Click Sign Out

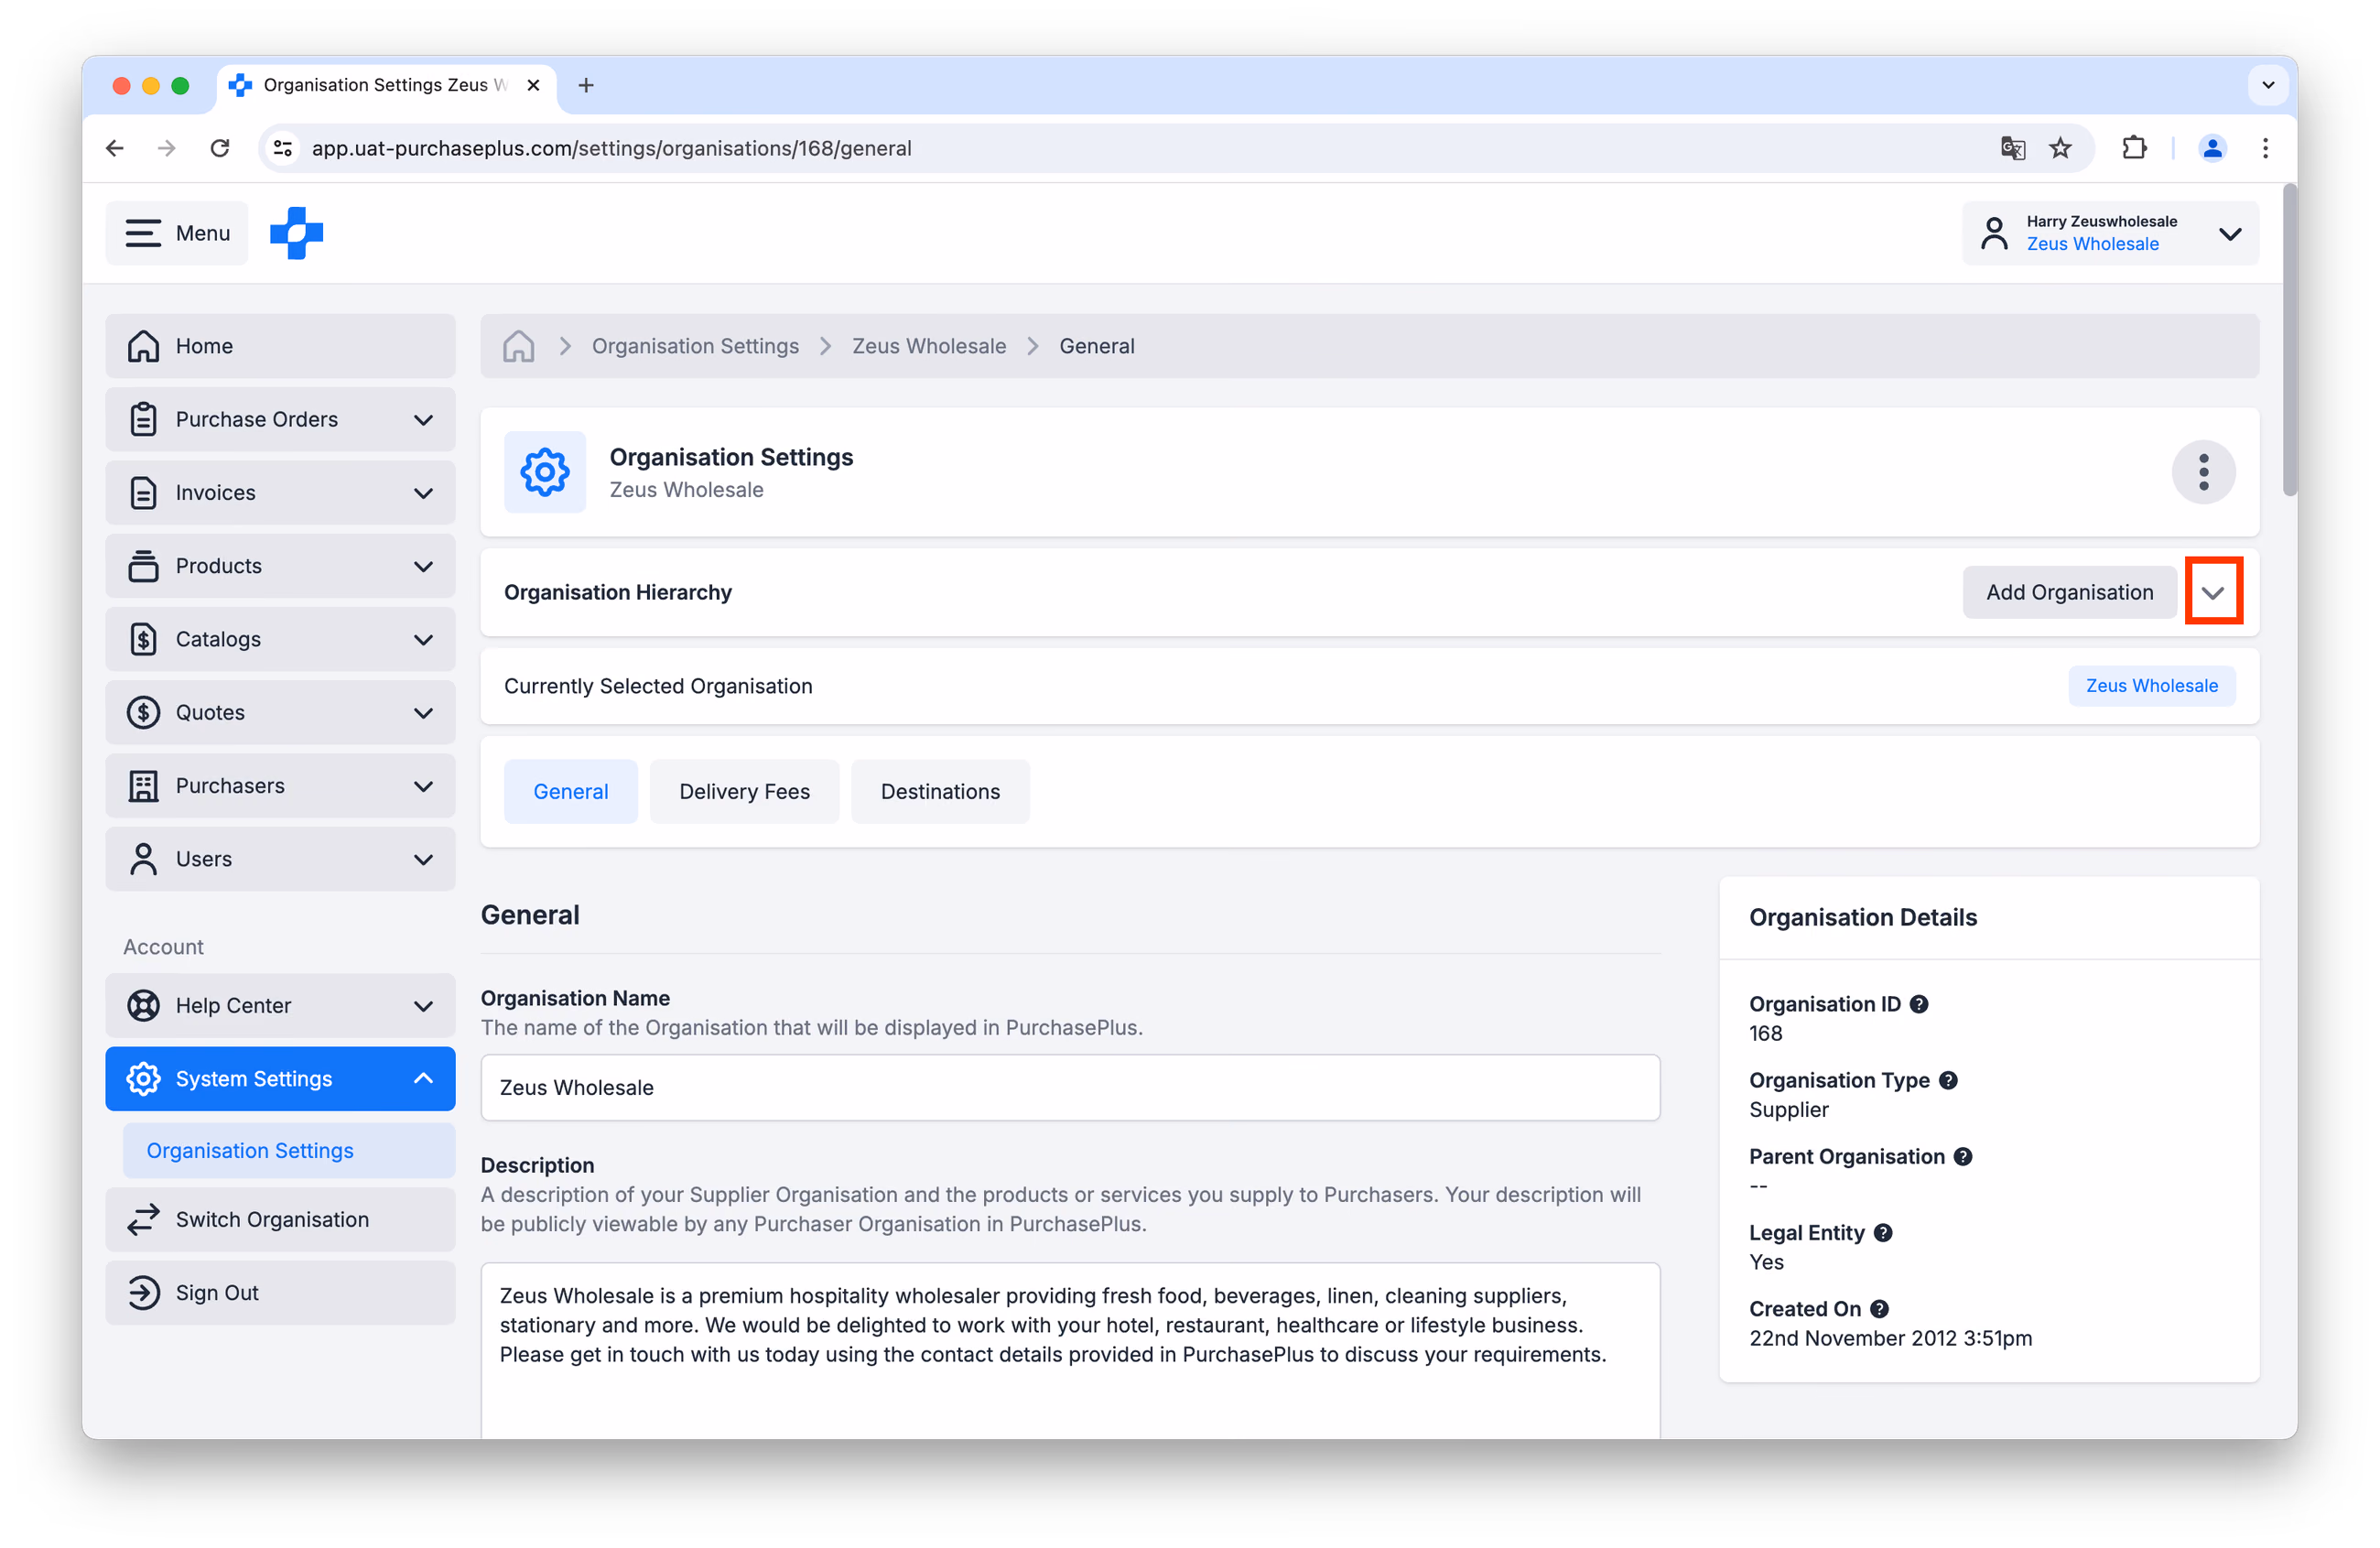pyautogui.click(x=280, y=1293)
